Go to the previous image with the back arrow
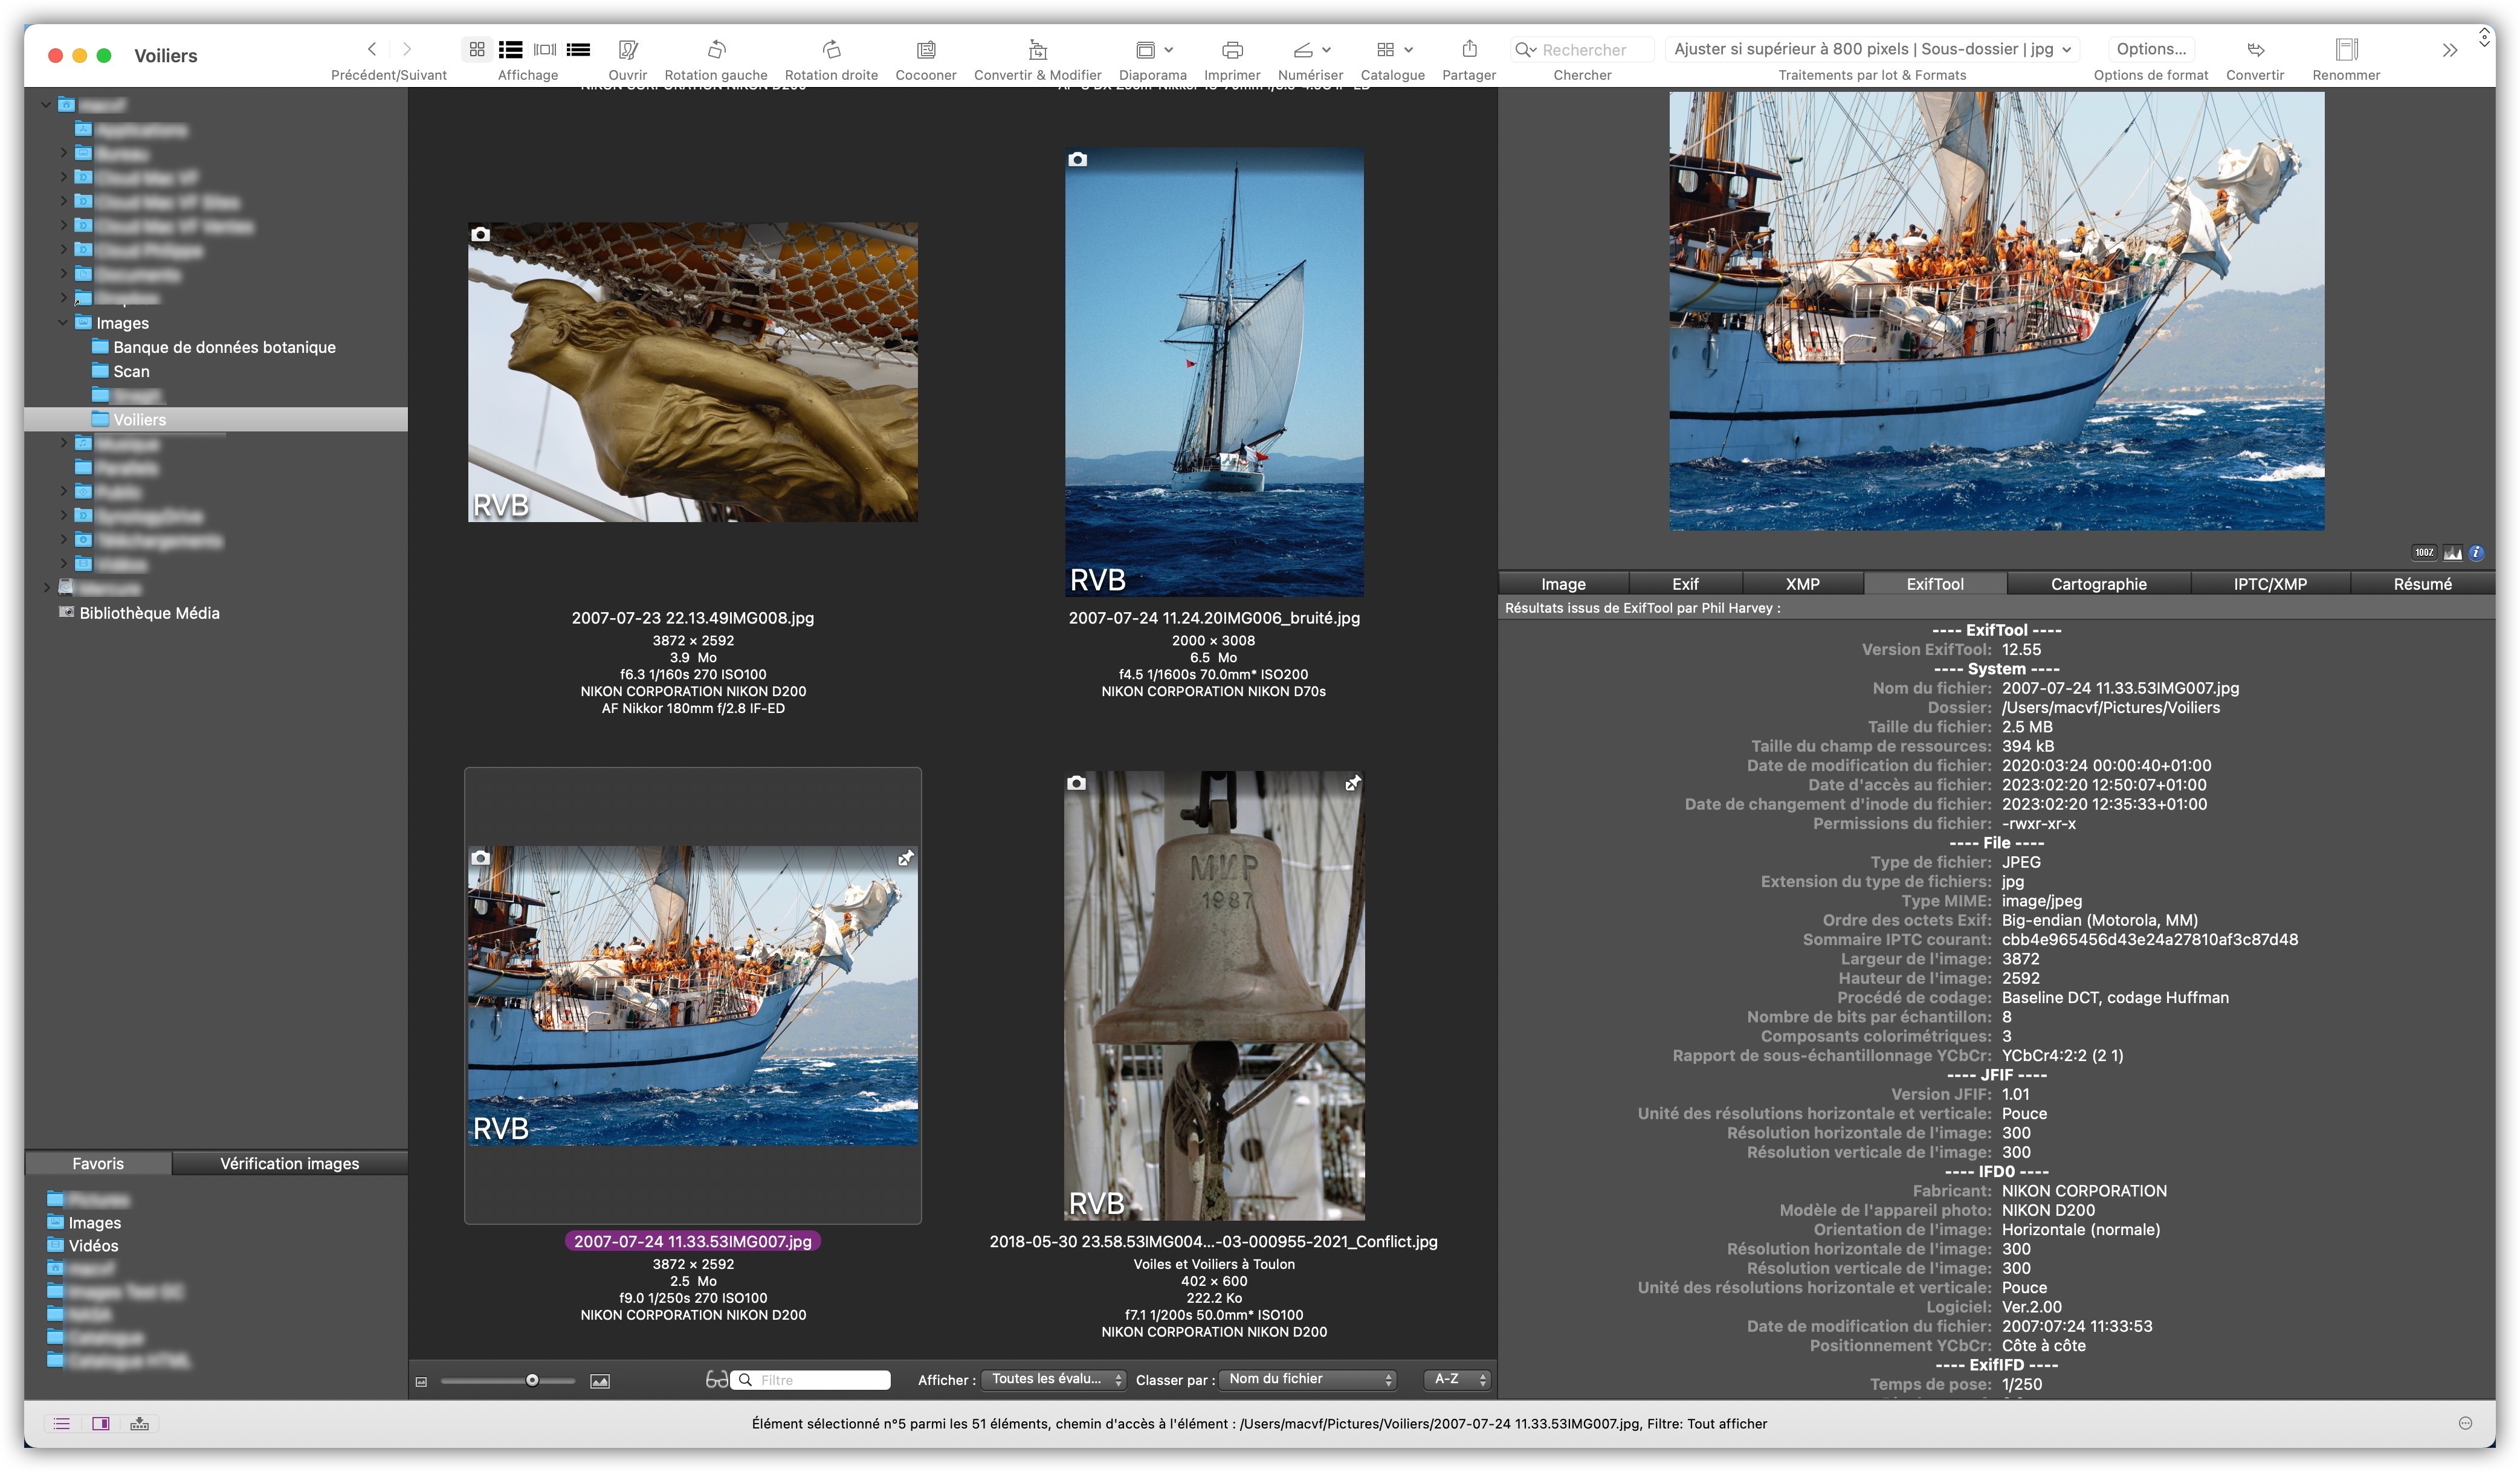The width and height of the screenshot is (2520, 1472). point(372,49)
